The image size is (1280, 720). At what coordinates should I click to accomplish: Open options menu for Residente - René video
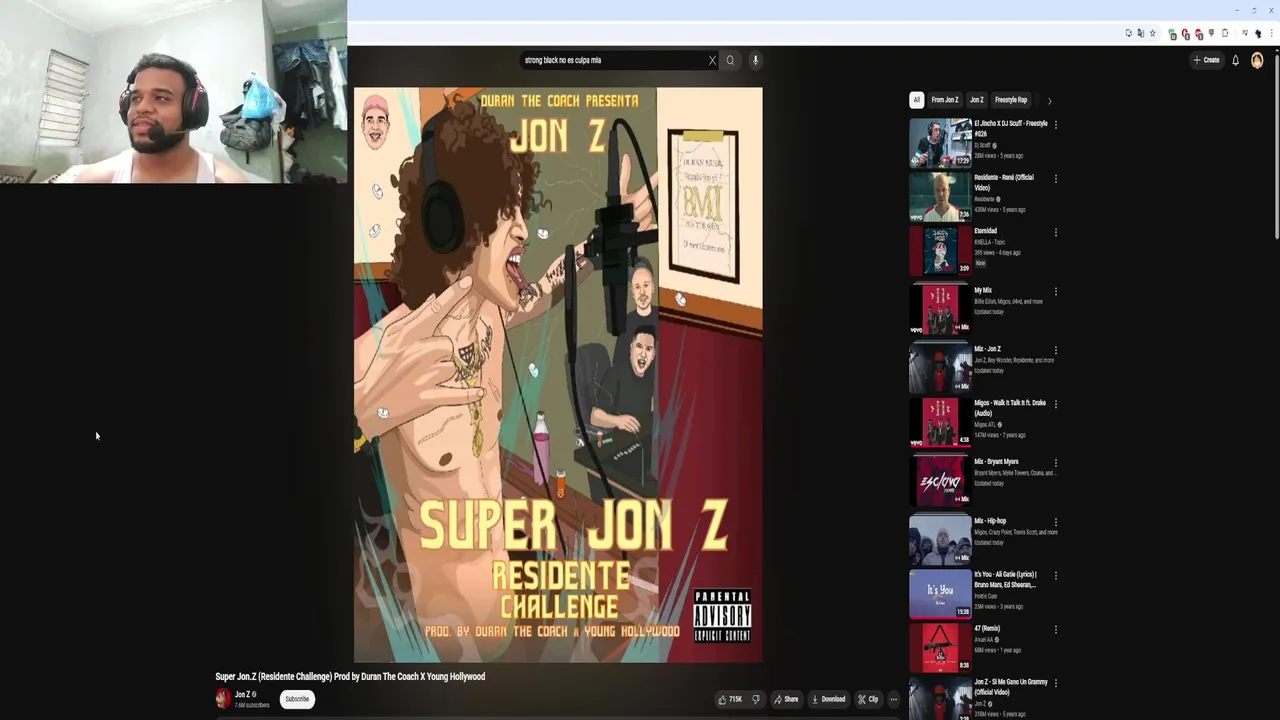1056,179
